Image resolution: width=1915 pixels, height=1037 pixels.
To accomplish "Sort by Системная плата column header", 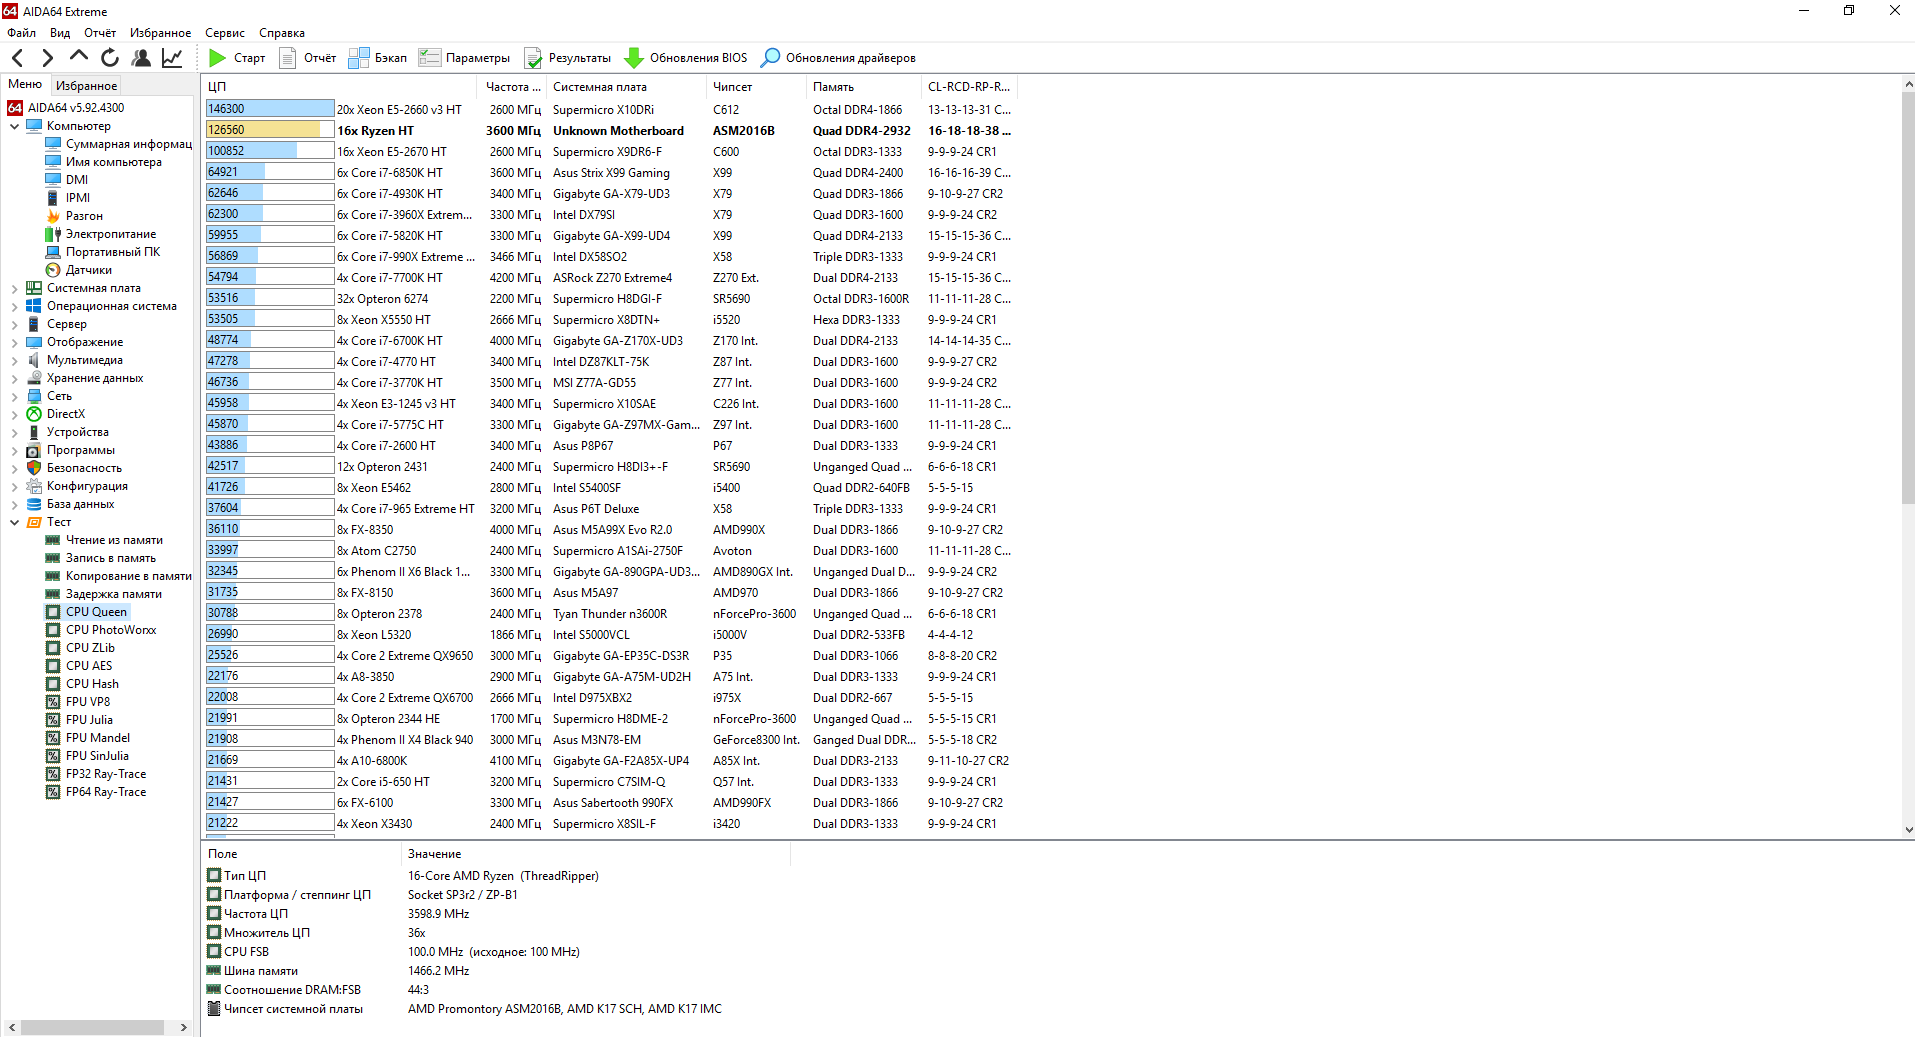I will (x=626, y=87).
